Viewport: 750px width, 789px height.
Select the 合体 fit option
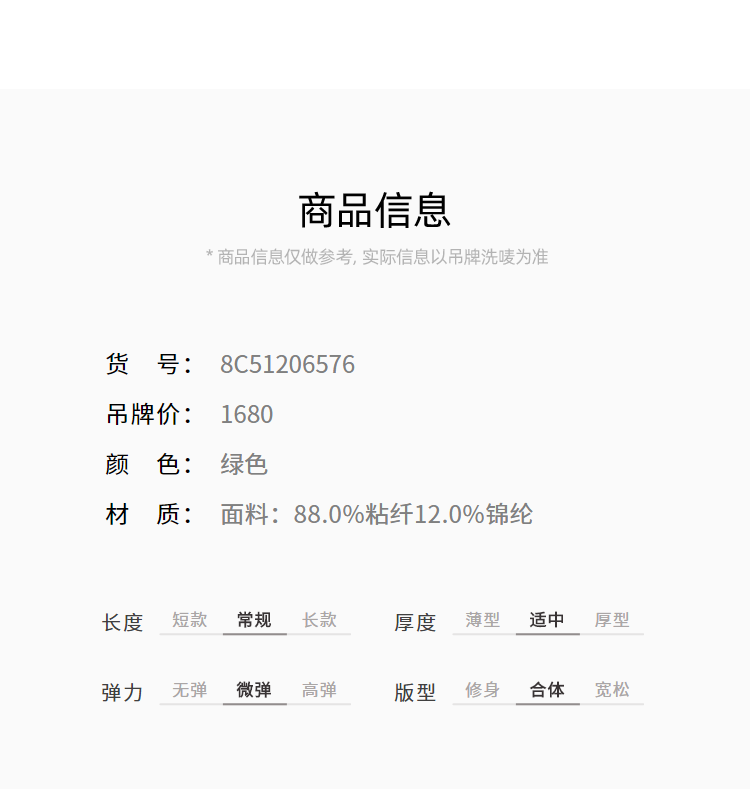coord(547,690)
